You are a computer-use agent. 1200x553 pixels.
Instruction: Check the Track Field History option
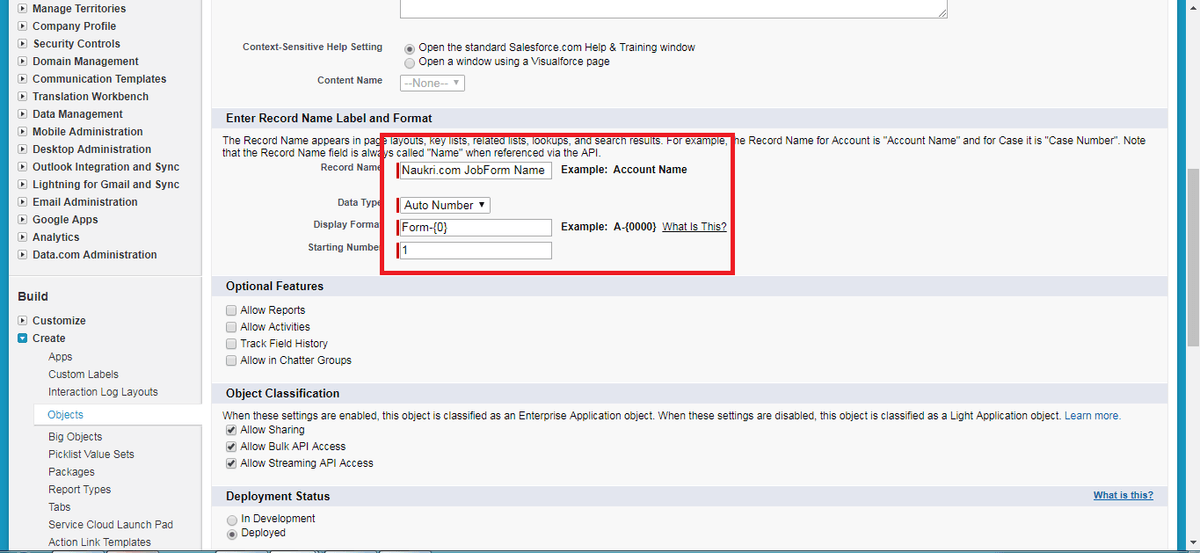pos(232,344)
